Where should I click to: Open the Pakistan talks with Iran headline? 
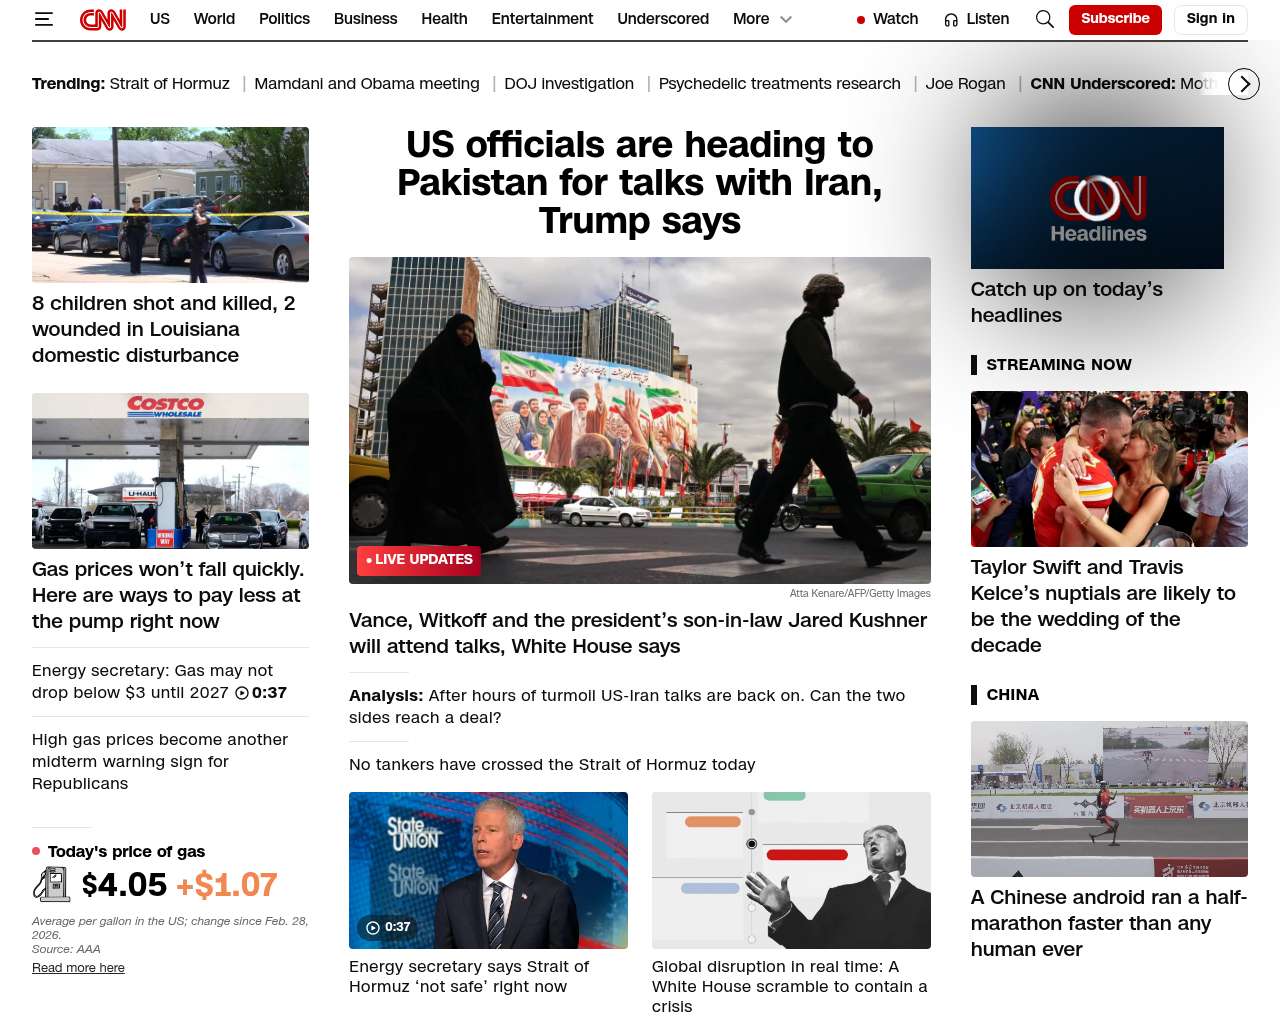coord(640,183)
